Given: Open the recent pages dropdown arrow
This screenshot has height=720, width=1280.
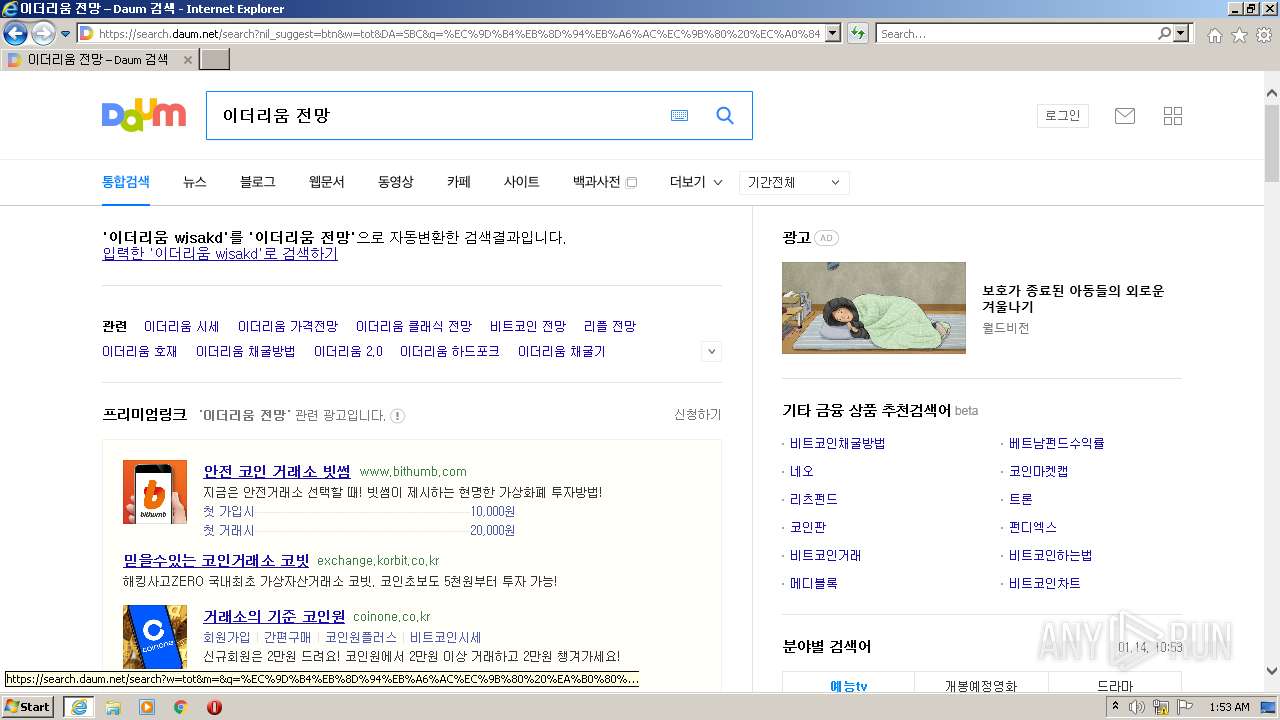Looking at the screenshot, I should click(x=66, y=34).
